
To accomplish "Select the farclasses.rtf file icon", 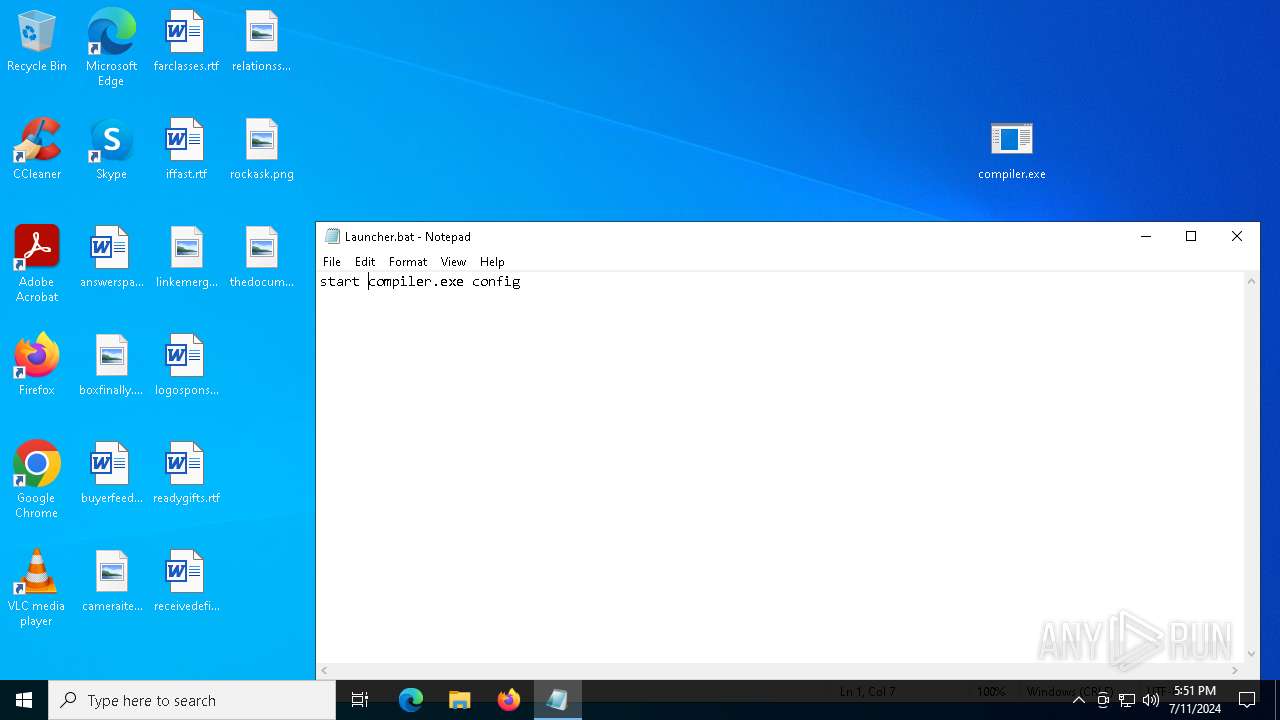I will 186,42.
